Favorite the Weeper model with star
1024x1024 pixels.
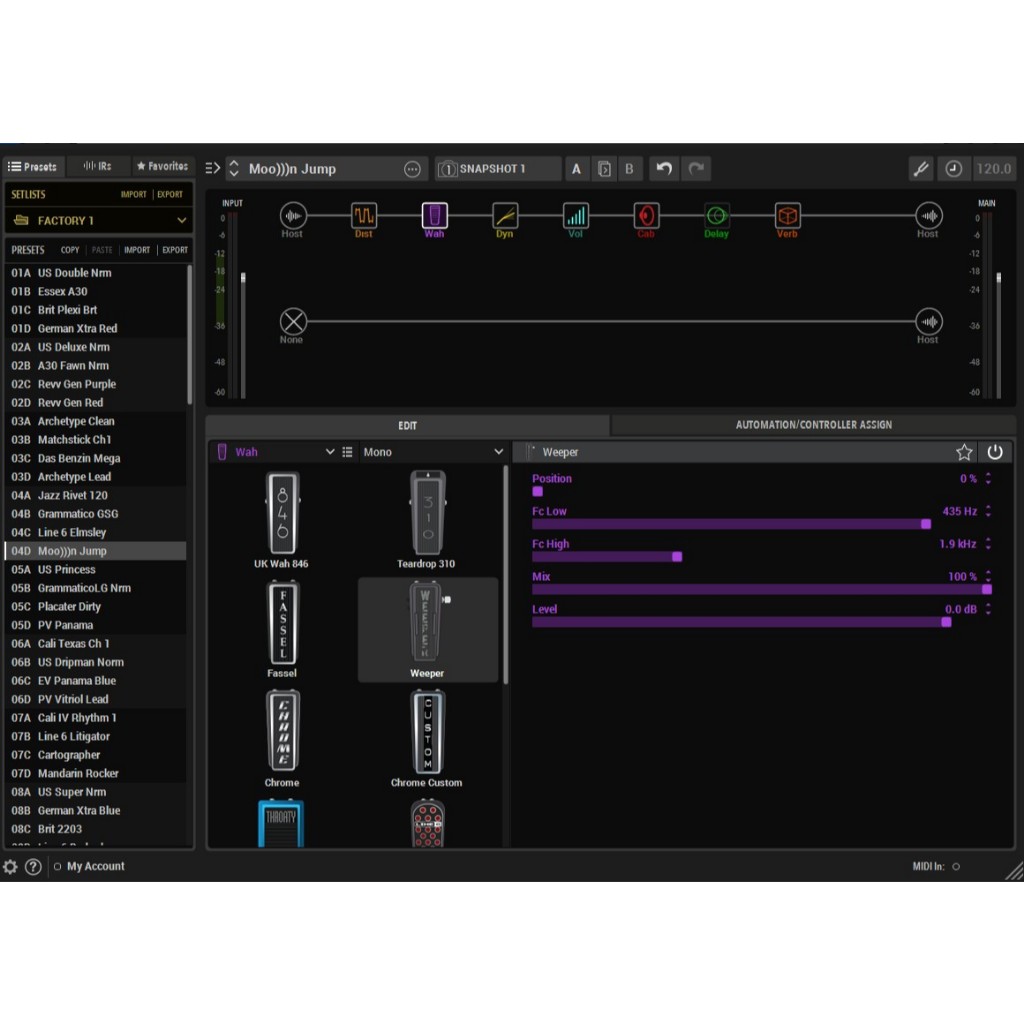(x=964, y=452)
